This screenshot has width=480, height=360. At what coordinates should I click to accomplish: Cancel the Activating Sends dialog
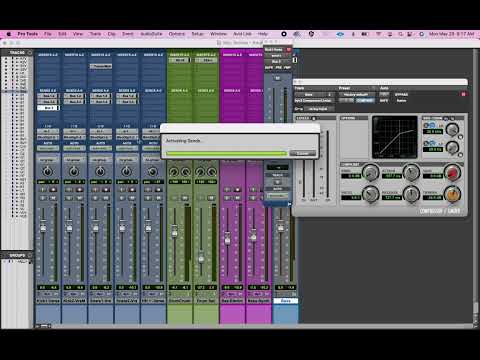303,153
